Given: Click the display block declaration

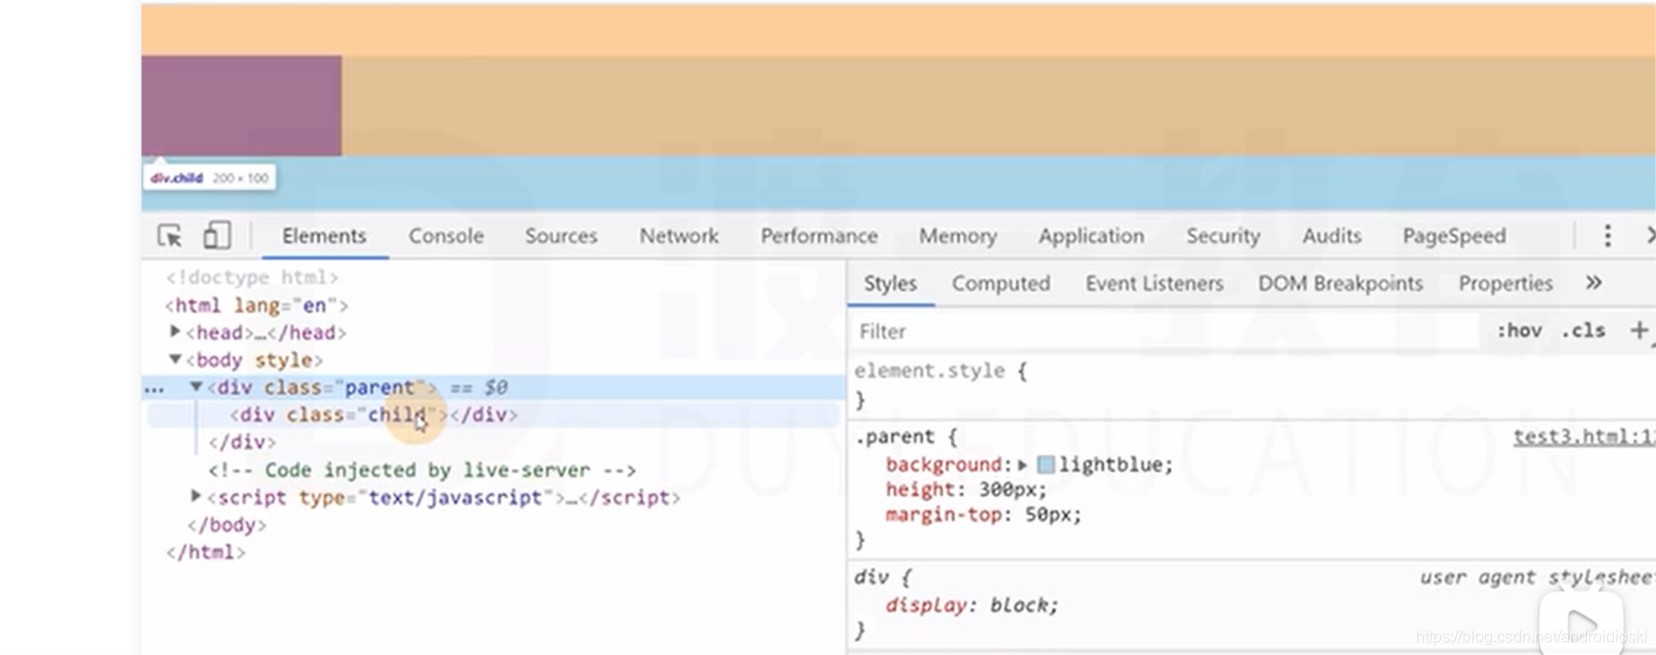Looking at the screenshot, I should click(971, 605).
